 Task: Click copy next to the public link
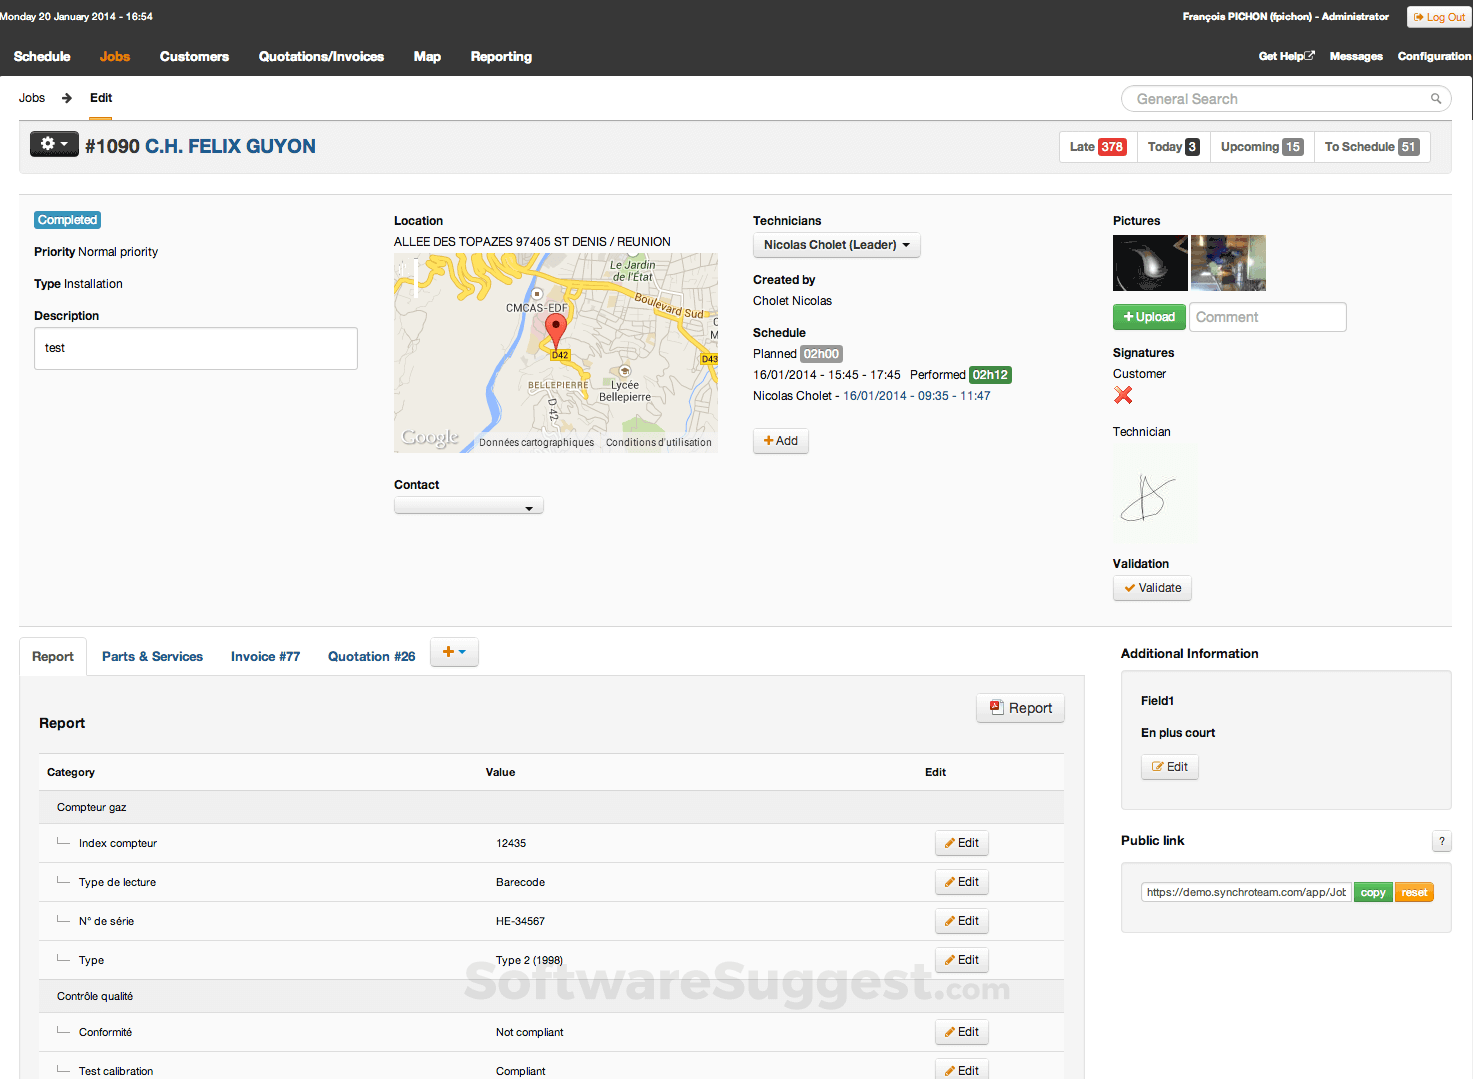1372,891
